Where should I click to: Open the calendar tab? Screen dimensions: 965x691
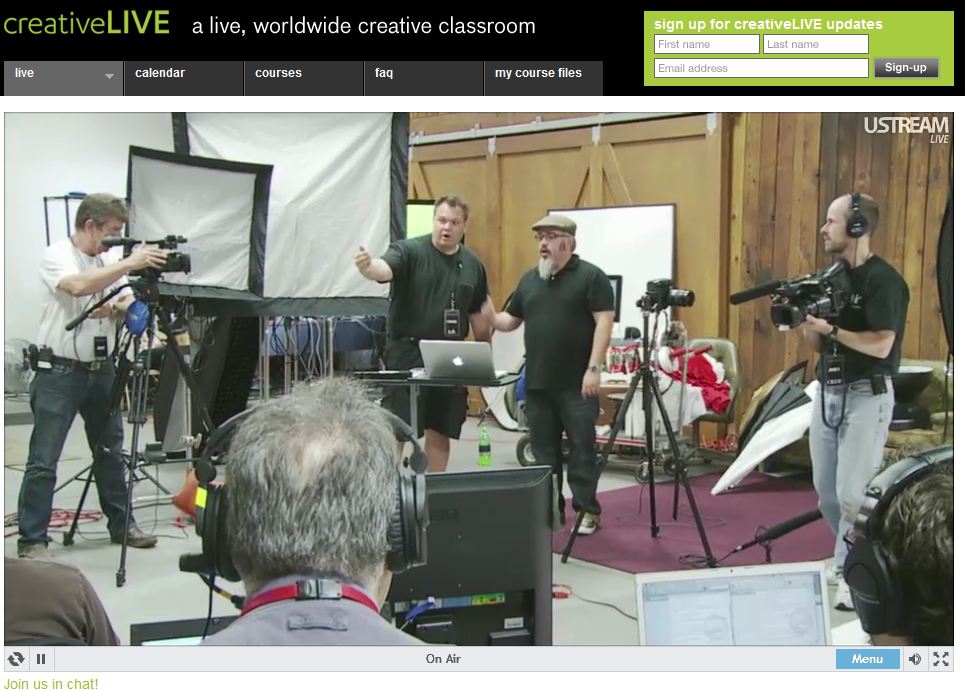(183, 78)
